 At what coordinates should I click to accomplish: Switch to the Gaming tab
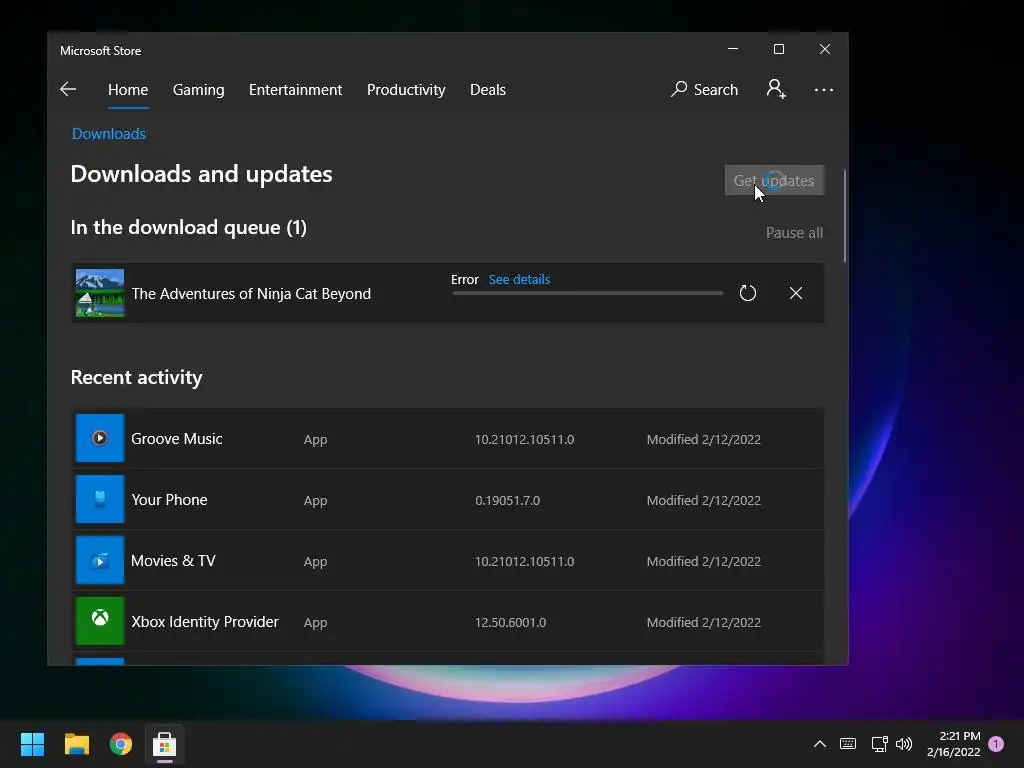pyautogui.click(x=199, y=89)
